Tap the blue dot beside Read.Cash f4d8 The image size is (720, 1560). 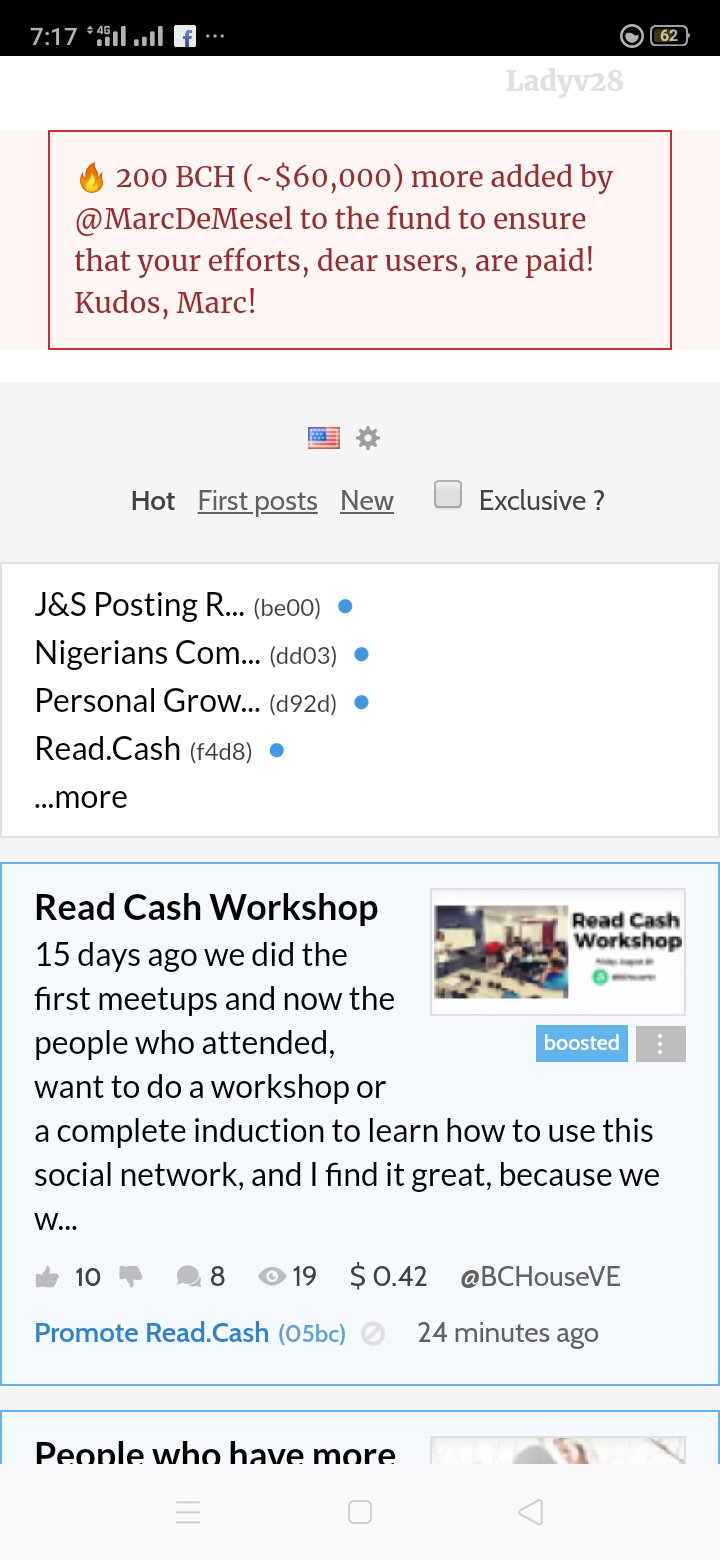coord(277,750)
